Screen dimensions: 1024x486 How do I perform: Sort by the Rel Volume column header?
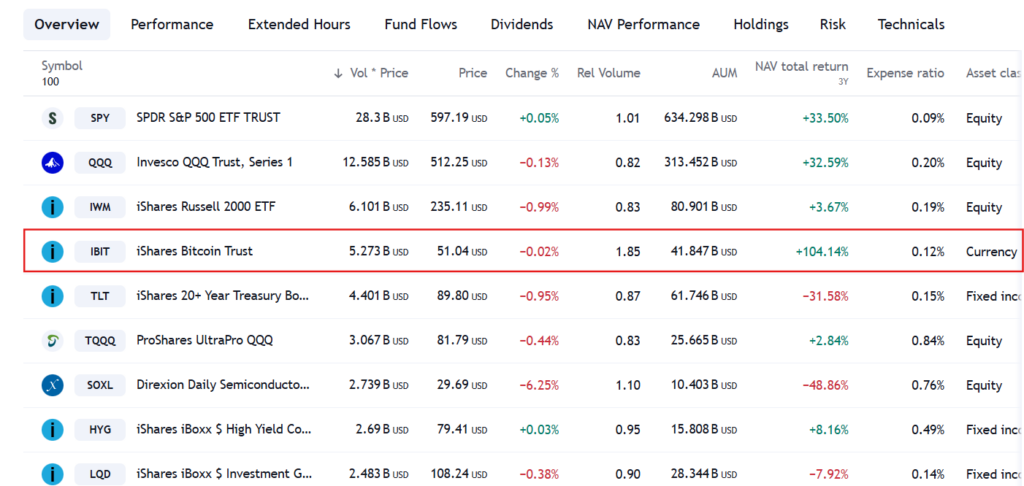(609, 73)
